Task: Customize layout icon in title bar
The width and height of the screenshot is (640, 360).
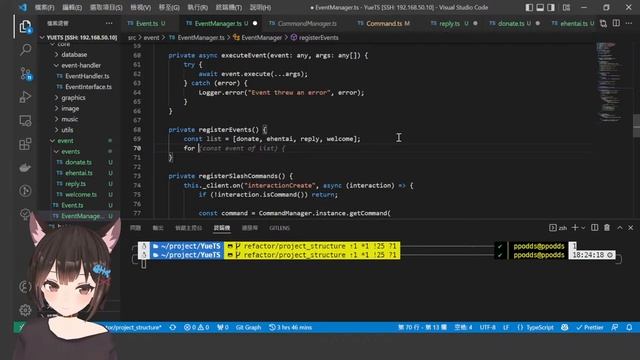Action: click(567, 7)
